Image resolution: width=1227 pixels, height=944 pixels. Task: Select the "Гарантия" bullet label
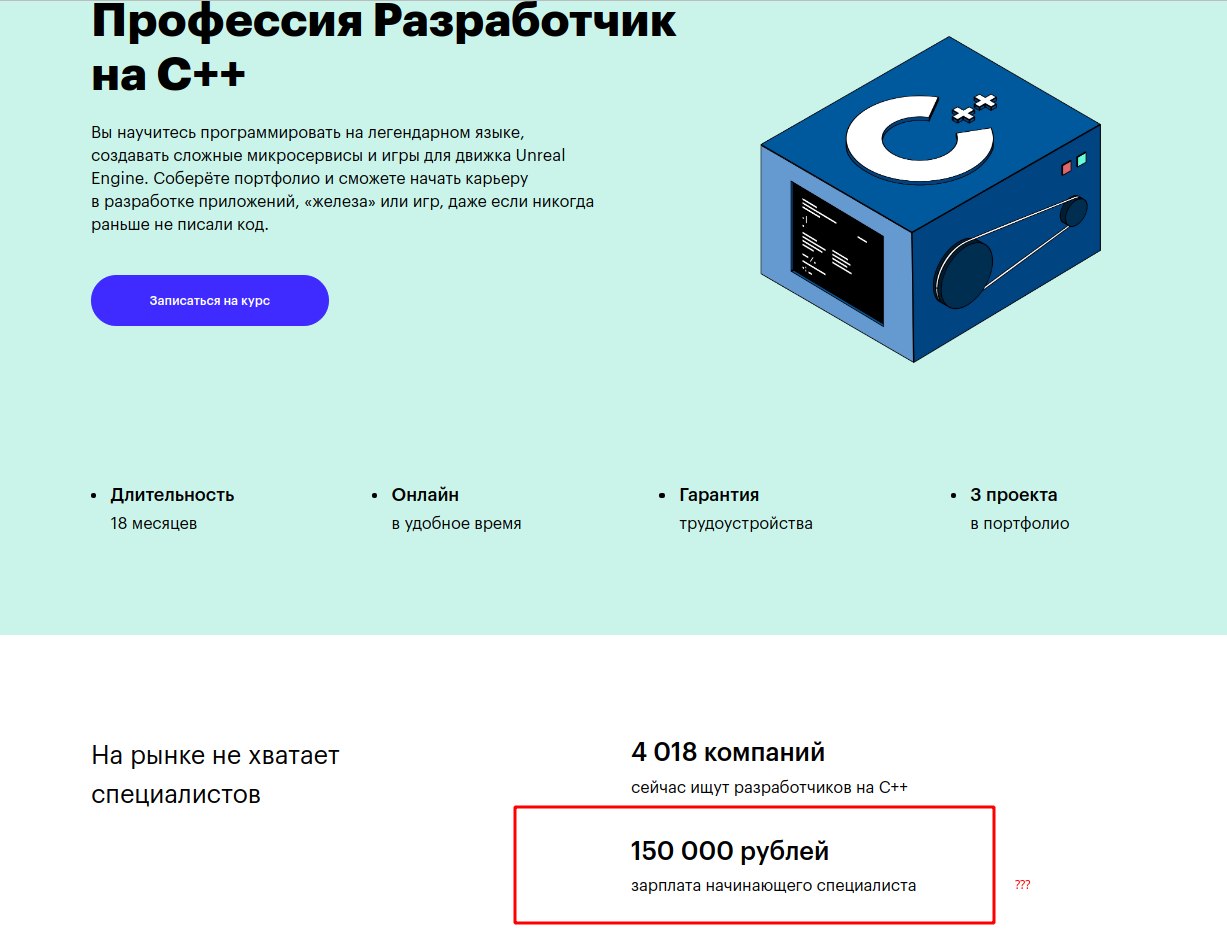[719, 495]
